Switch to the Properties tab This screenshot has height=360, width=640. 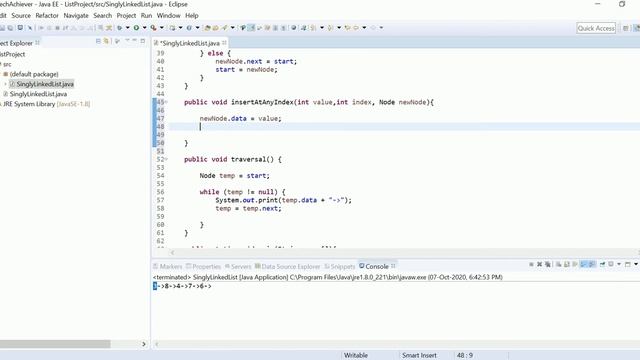tap(203, 267)
